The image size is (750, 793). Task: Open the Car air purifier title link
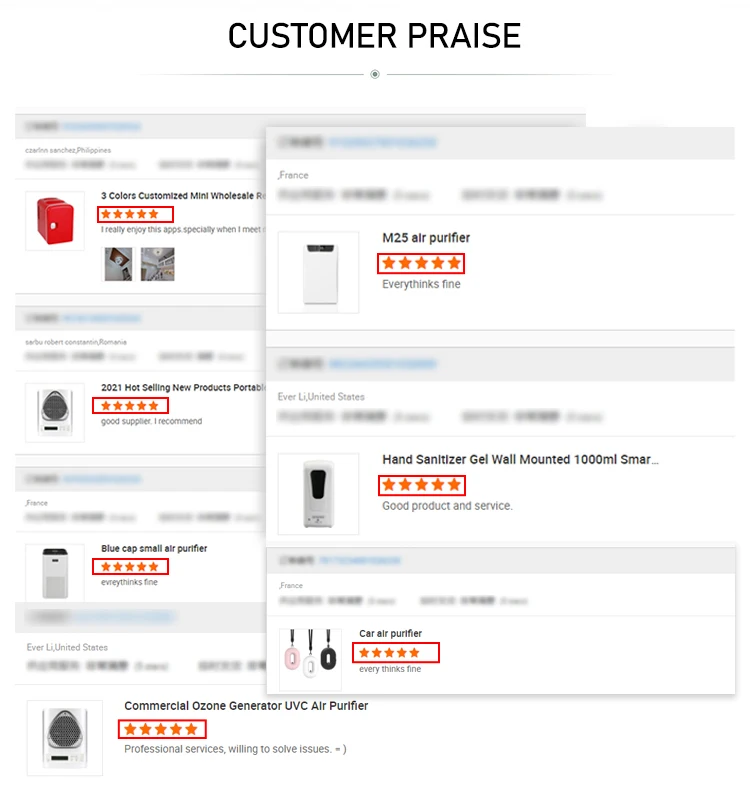click(390, 634)
